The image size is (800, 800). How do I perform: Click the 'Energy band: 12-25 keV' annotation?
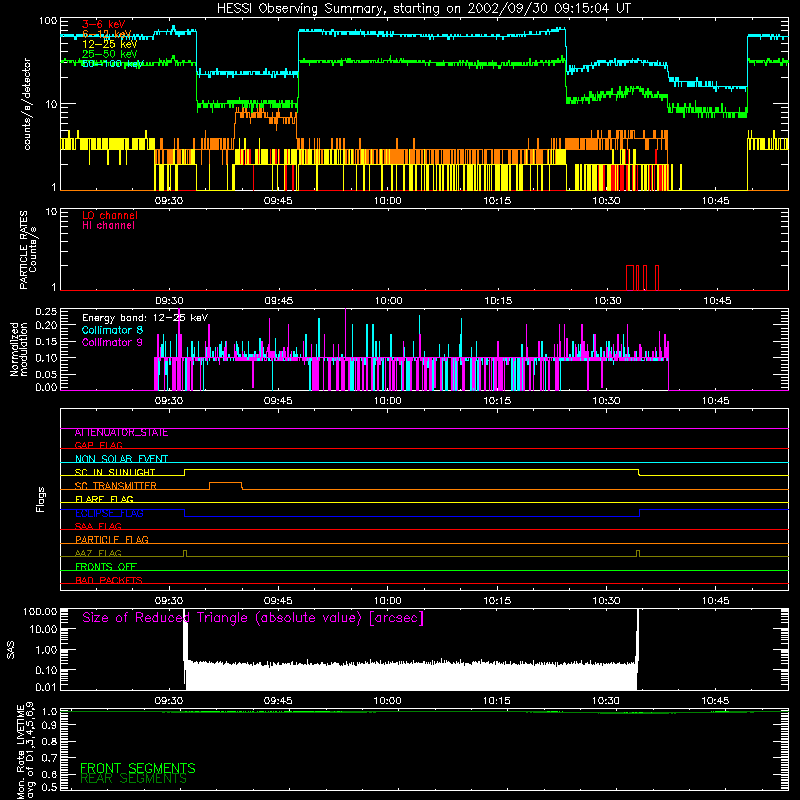click(x=145, y=318)
